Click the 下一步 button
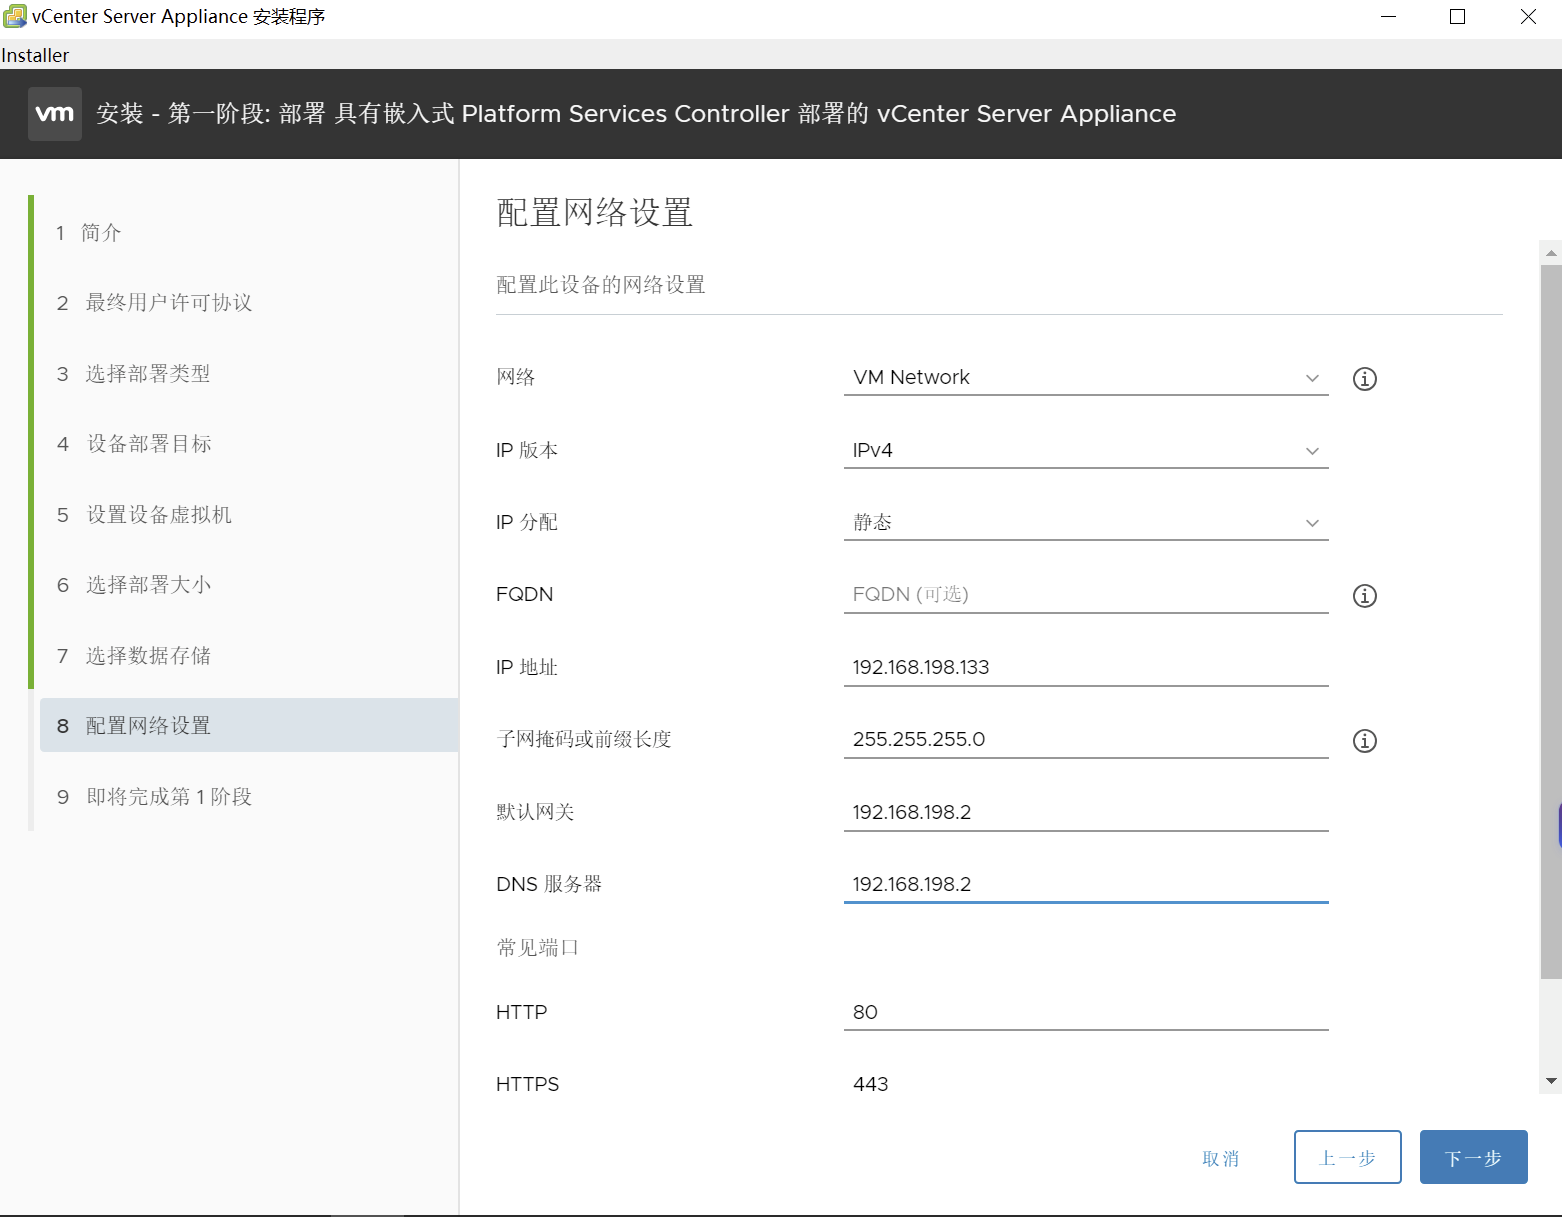The width and height of the screenshot is (1562, 1217). tap(1473, 1157)
